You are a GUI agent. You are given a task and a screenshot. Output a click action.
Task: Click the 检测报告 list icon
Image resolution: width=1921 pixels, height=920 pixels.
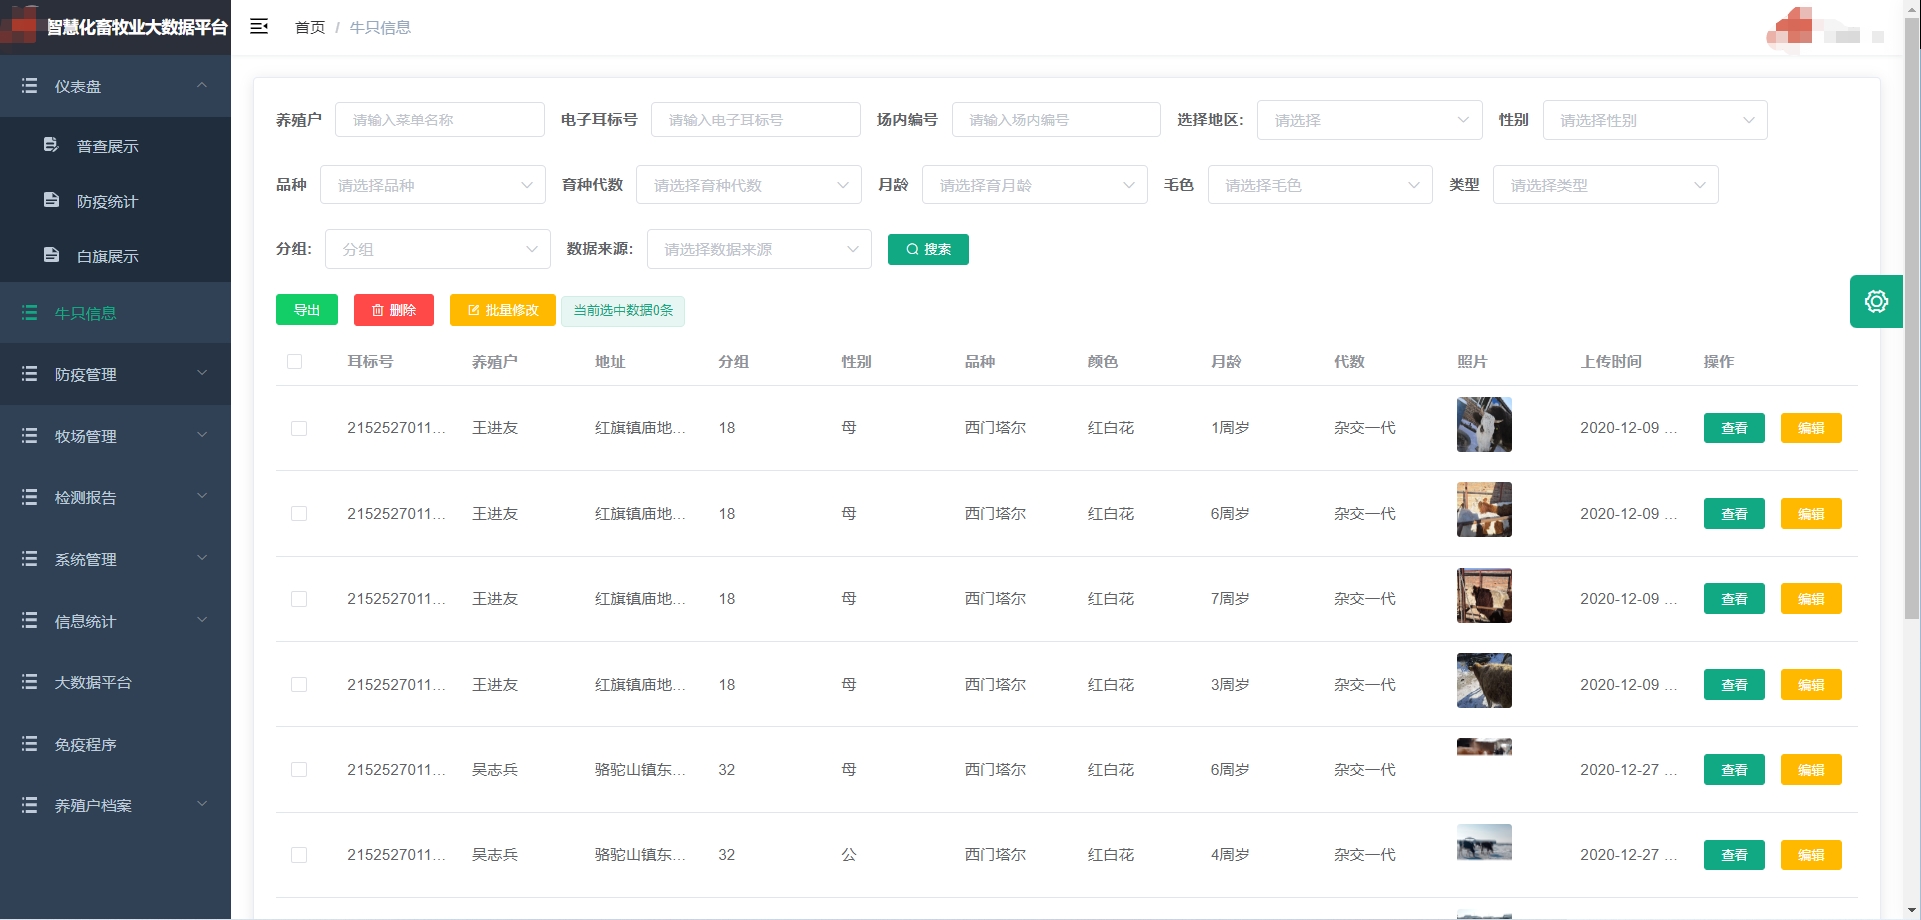coord(30,497)
